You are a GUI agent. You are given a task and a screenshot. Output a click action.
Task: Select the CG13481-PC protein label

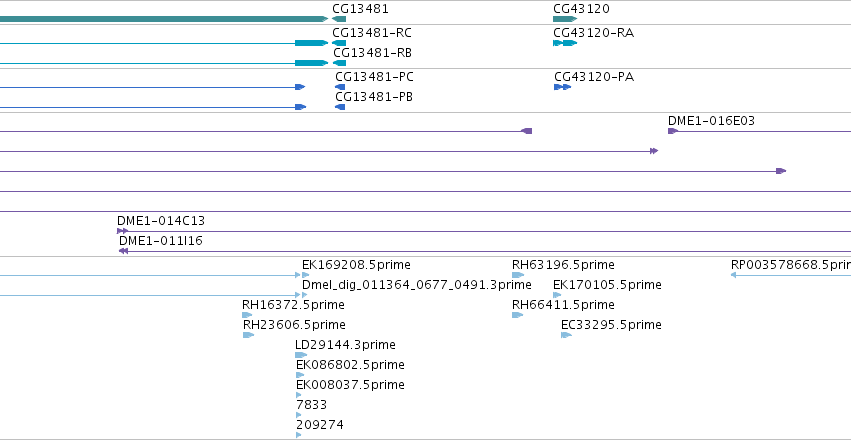pos(374,77)
